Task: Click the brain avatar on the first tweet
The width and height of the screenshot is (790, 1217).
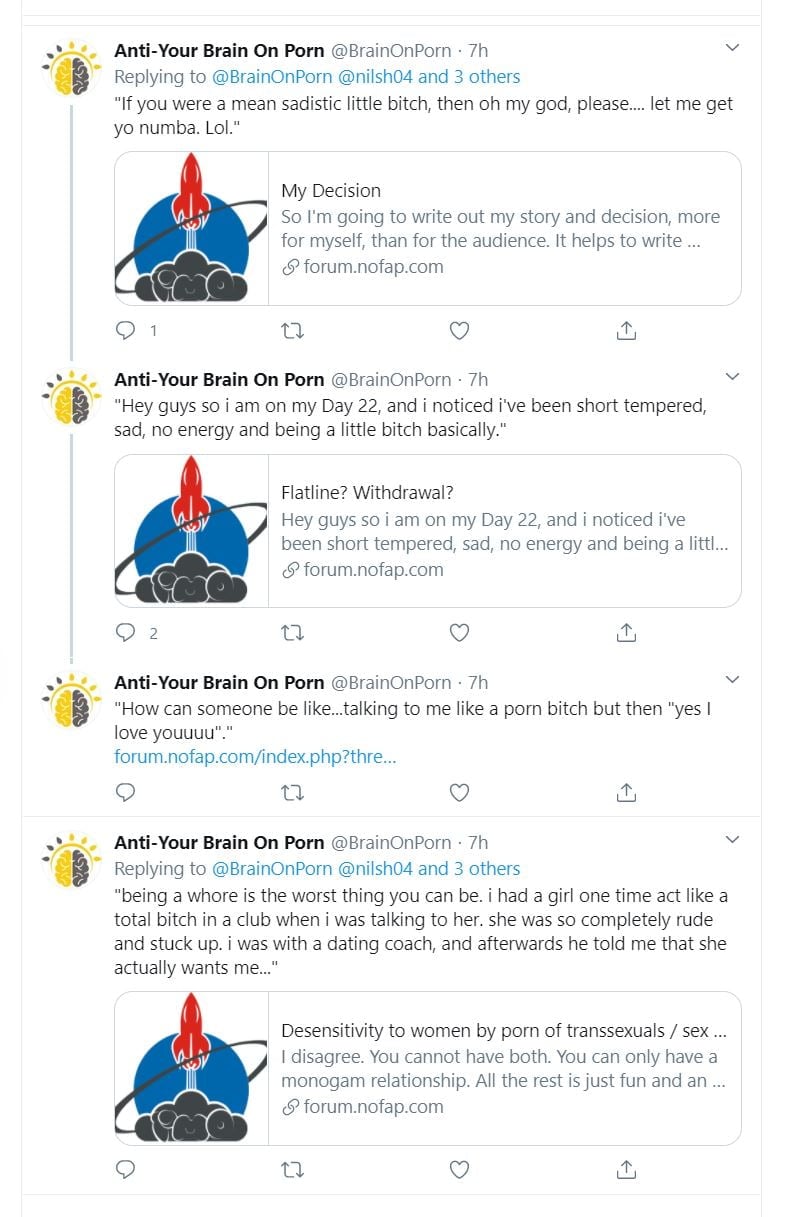Action: (72, 68)
